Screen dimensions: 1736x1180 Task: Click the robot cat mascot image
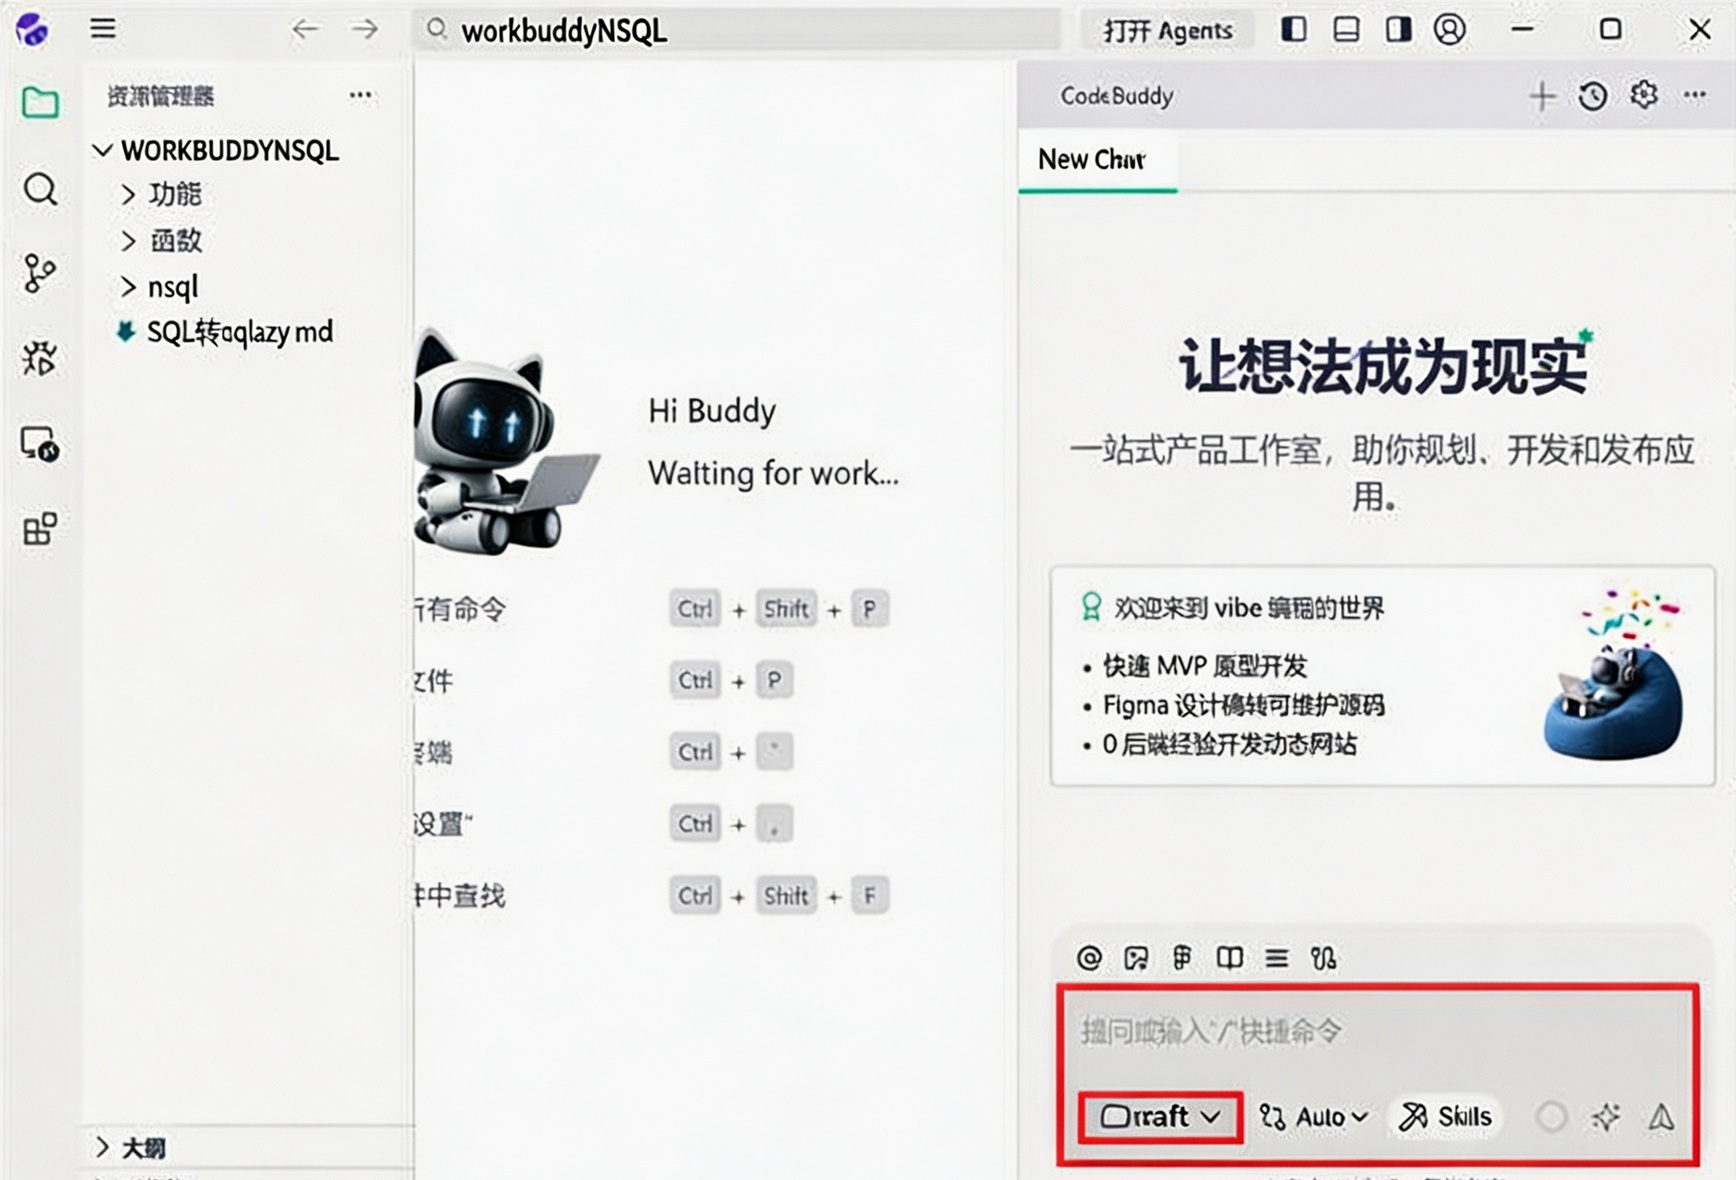click(505, 442)
